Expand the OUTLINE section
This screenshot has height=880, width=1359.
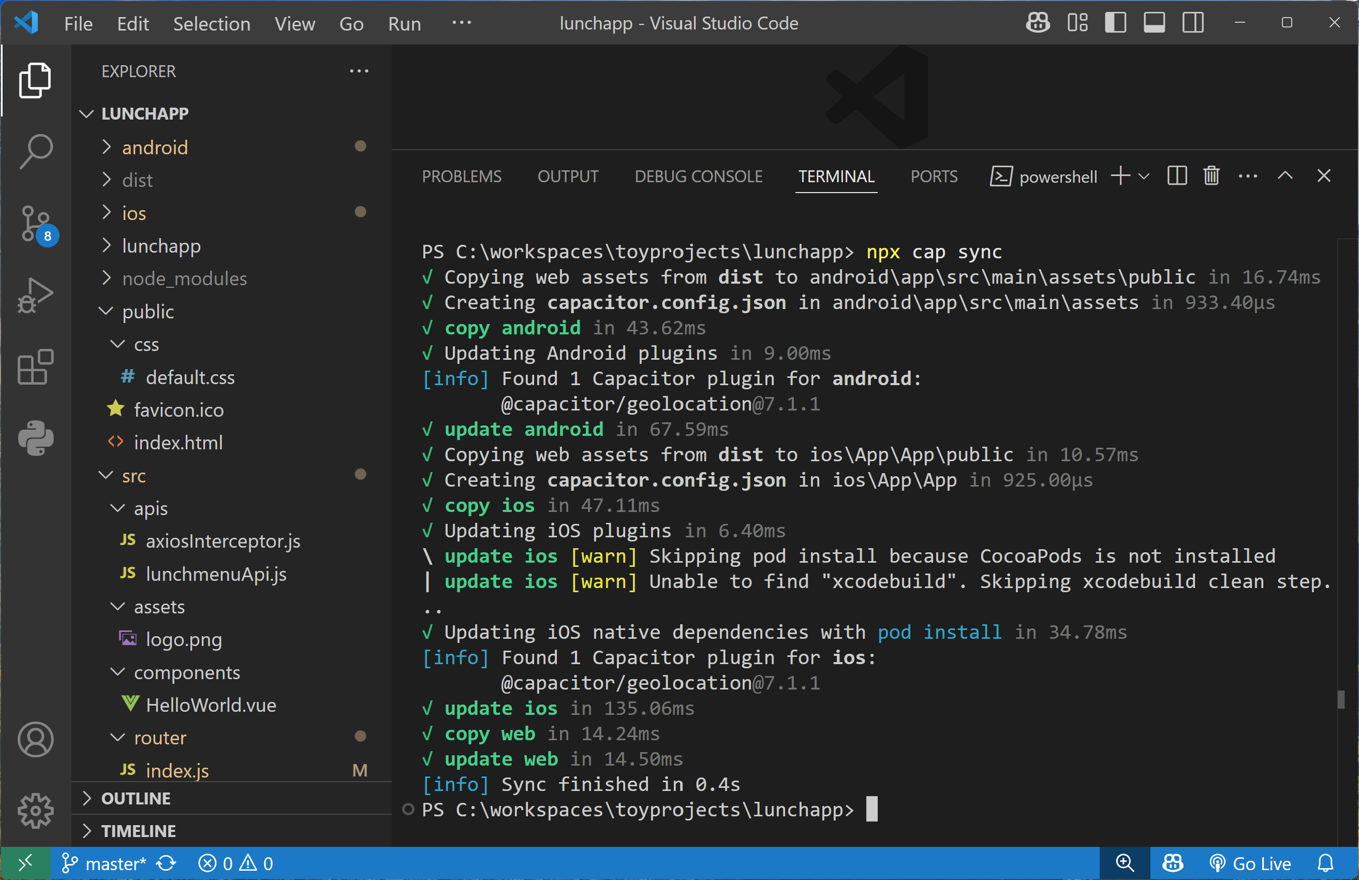click(232, 798)
